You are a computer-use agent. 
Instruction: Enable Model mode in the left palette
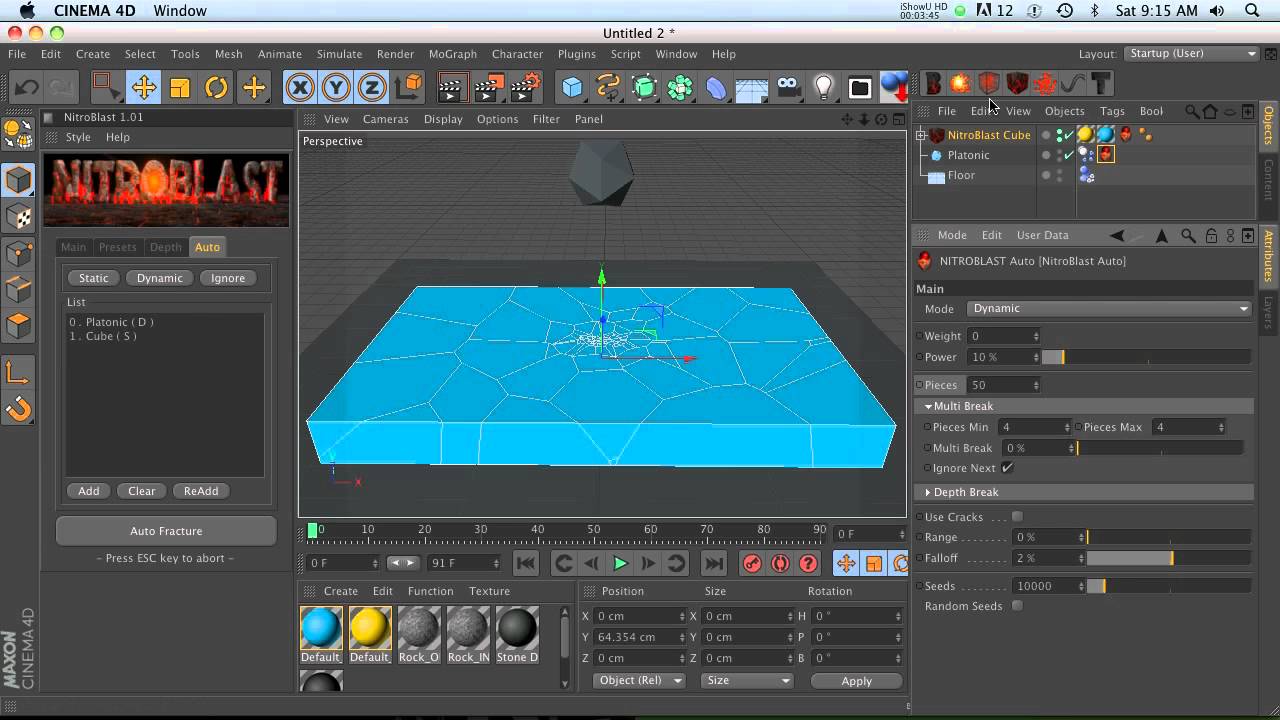(19, 180)
